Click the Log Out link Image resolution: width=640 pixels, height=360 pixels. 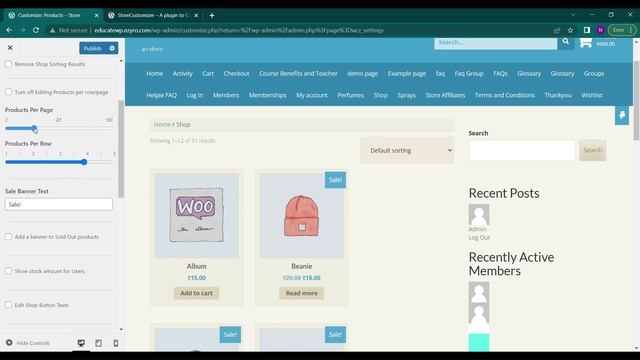(479, 238)
